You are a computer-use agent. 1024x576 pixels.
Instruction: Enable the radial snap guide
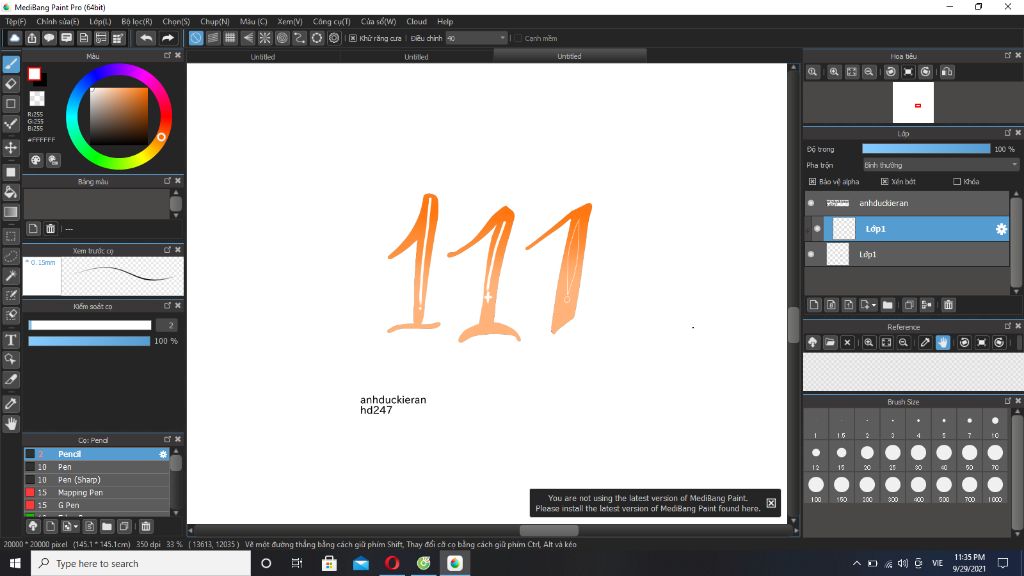(264, 39)
